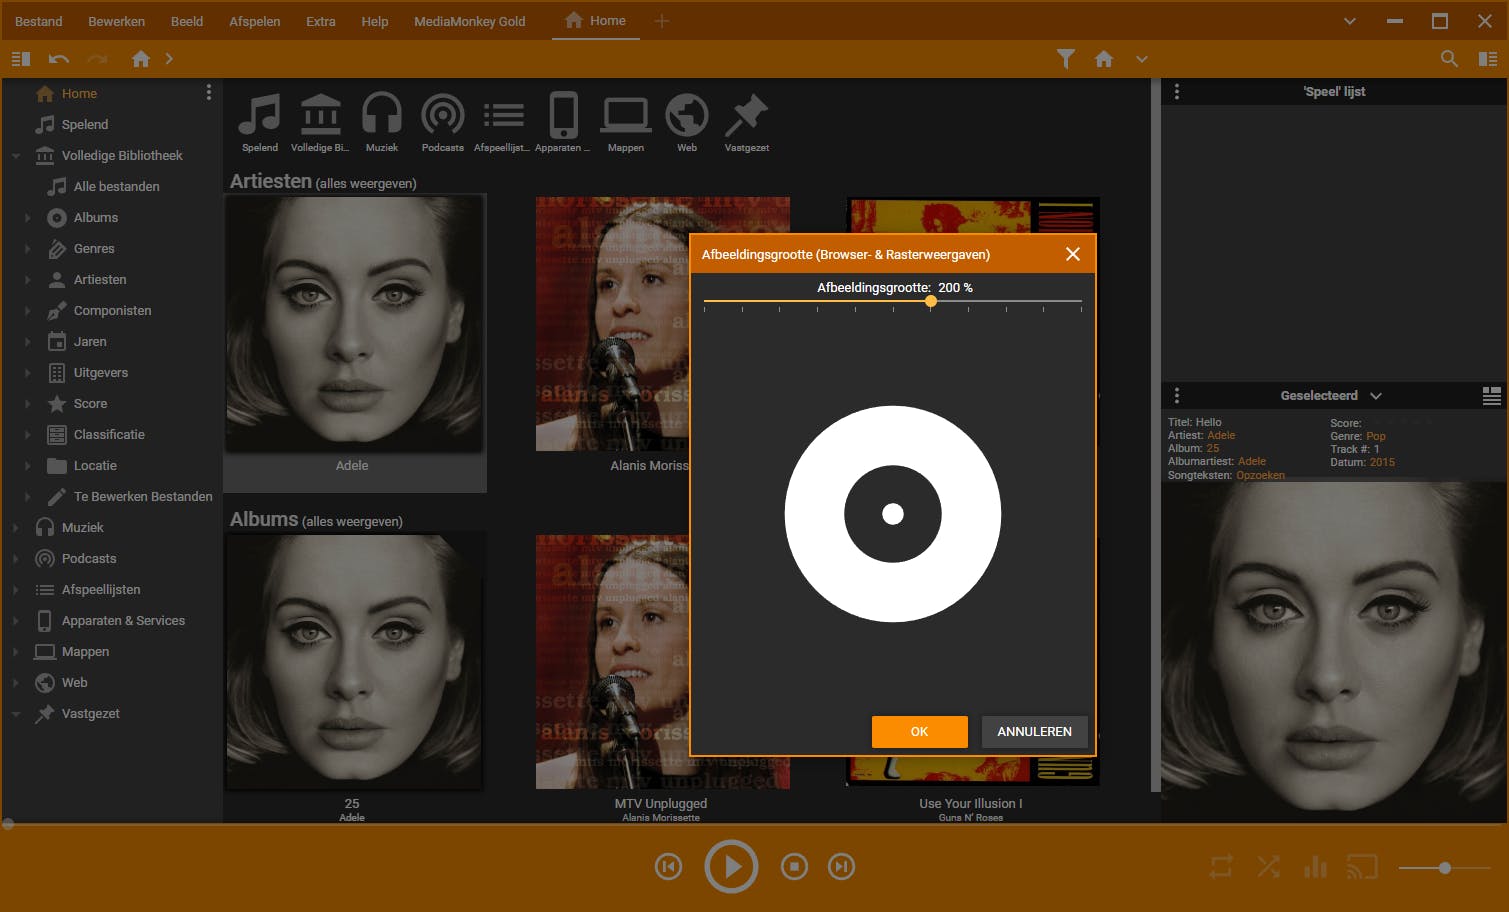Image resolution: width=1509 pixels, height=912 pixels.
Task: Click the Pop genre link
Action: click(x=1376, y=436)
